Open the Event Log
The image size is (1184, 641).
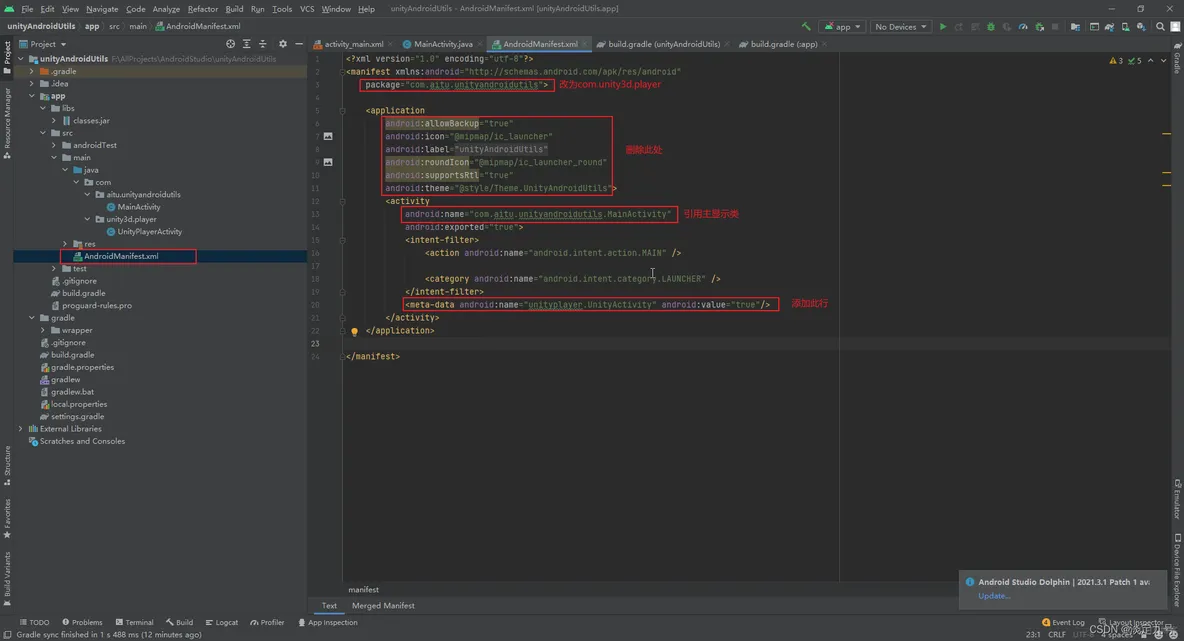[1063, 623]
